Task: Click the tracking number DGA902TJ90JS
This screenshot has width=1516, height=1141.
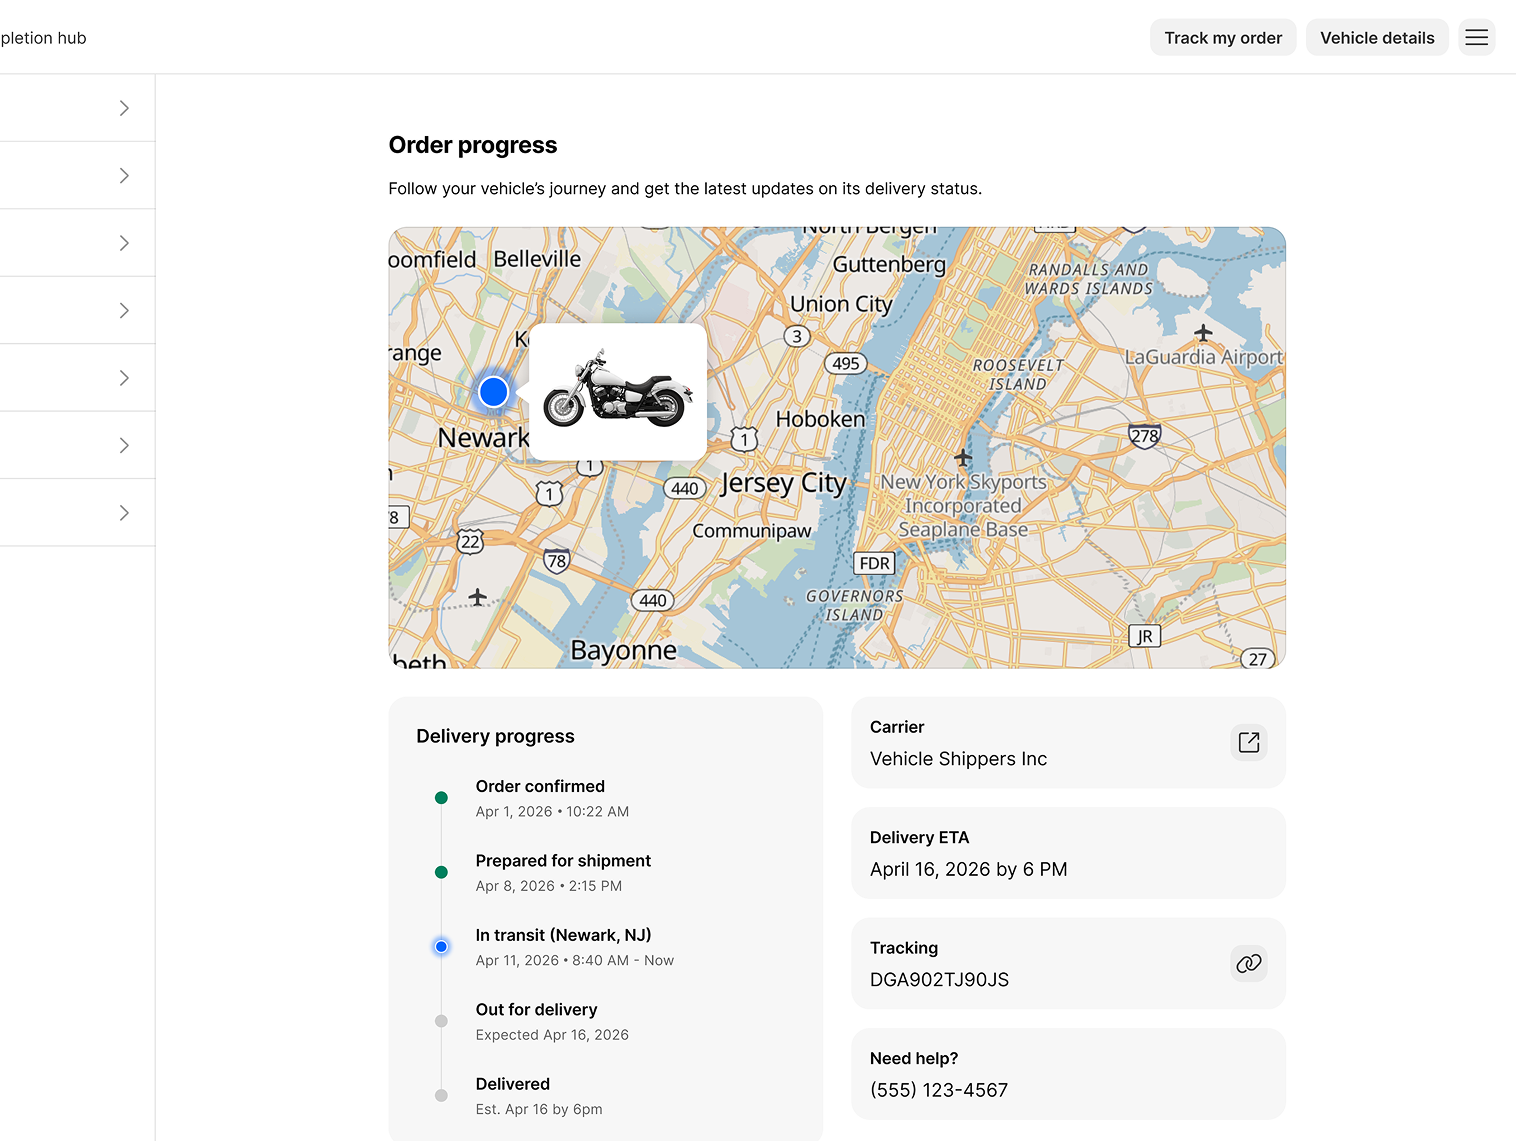Action: (939, 980)
